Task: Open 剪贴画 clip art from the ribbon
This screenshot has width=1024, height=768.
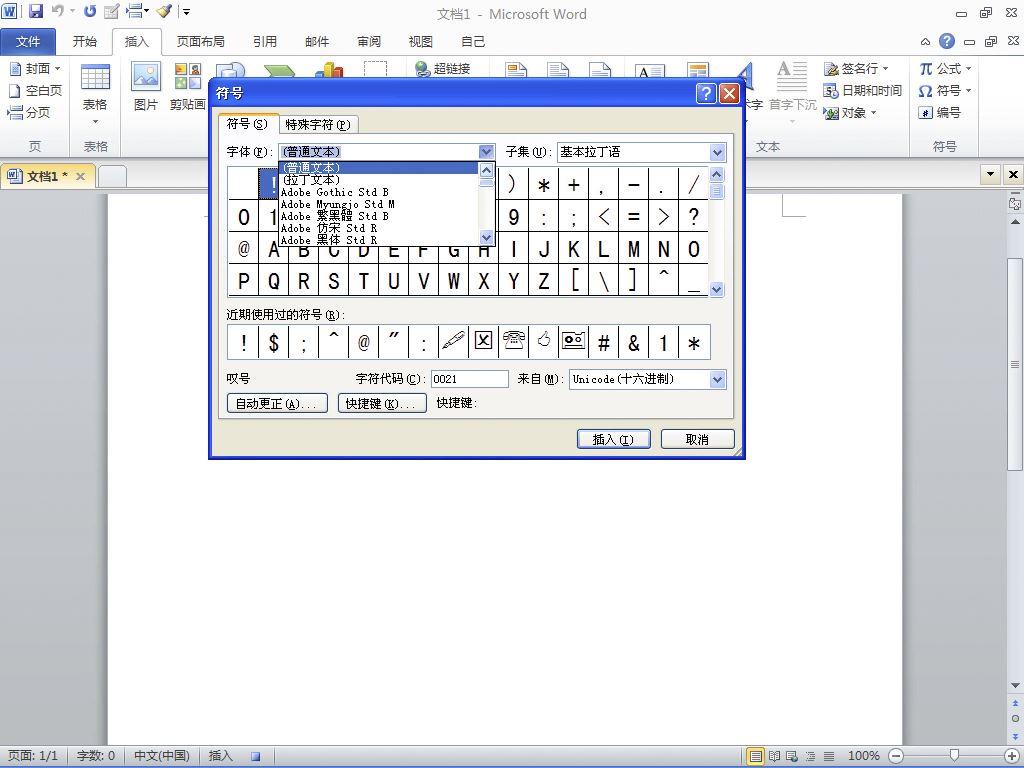Action: click(x=187, y=86)
